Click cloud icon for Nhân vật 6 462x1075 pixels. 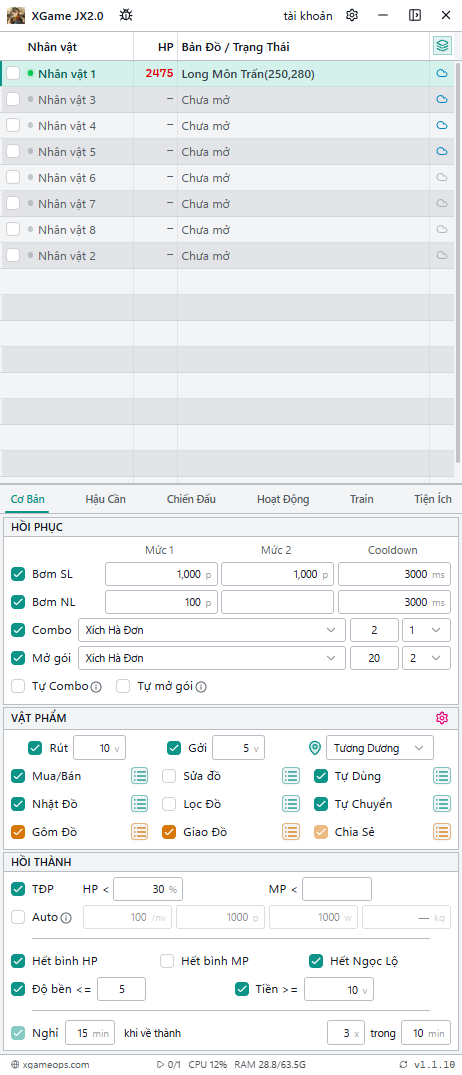pyautogui.click(x=442, y=178)
